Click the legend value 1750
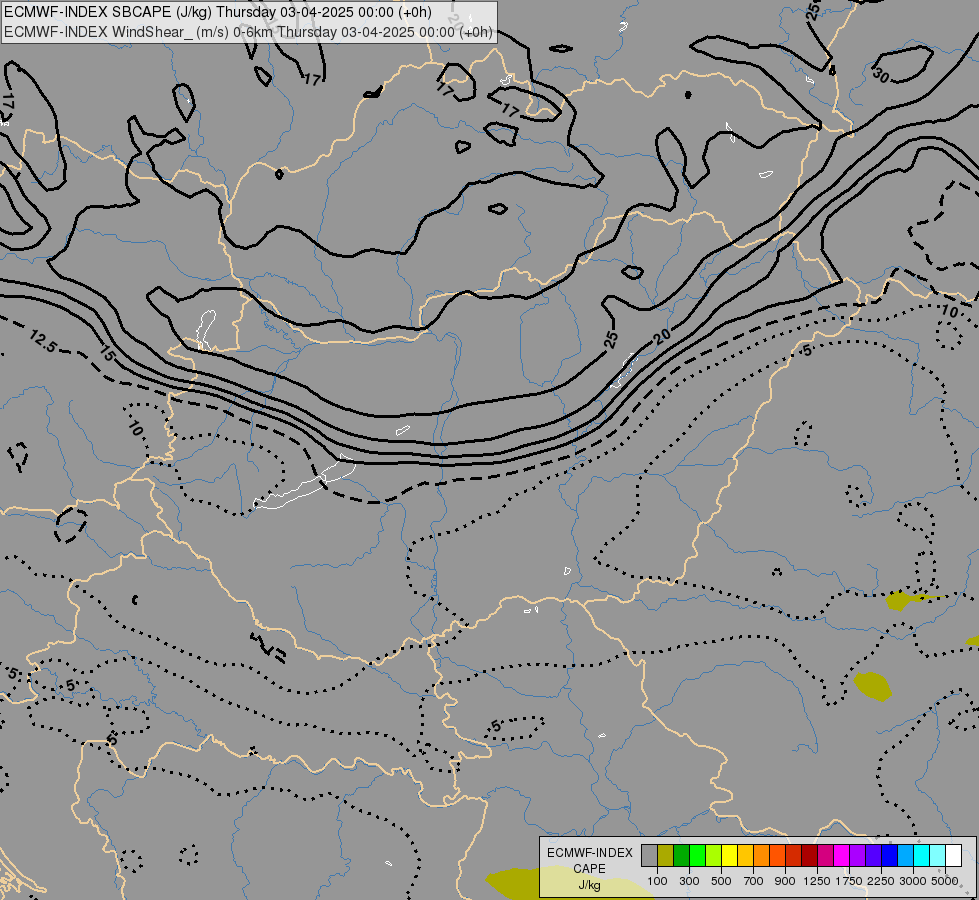 [849, 881]
